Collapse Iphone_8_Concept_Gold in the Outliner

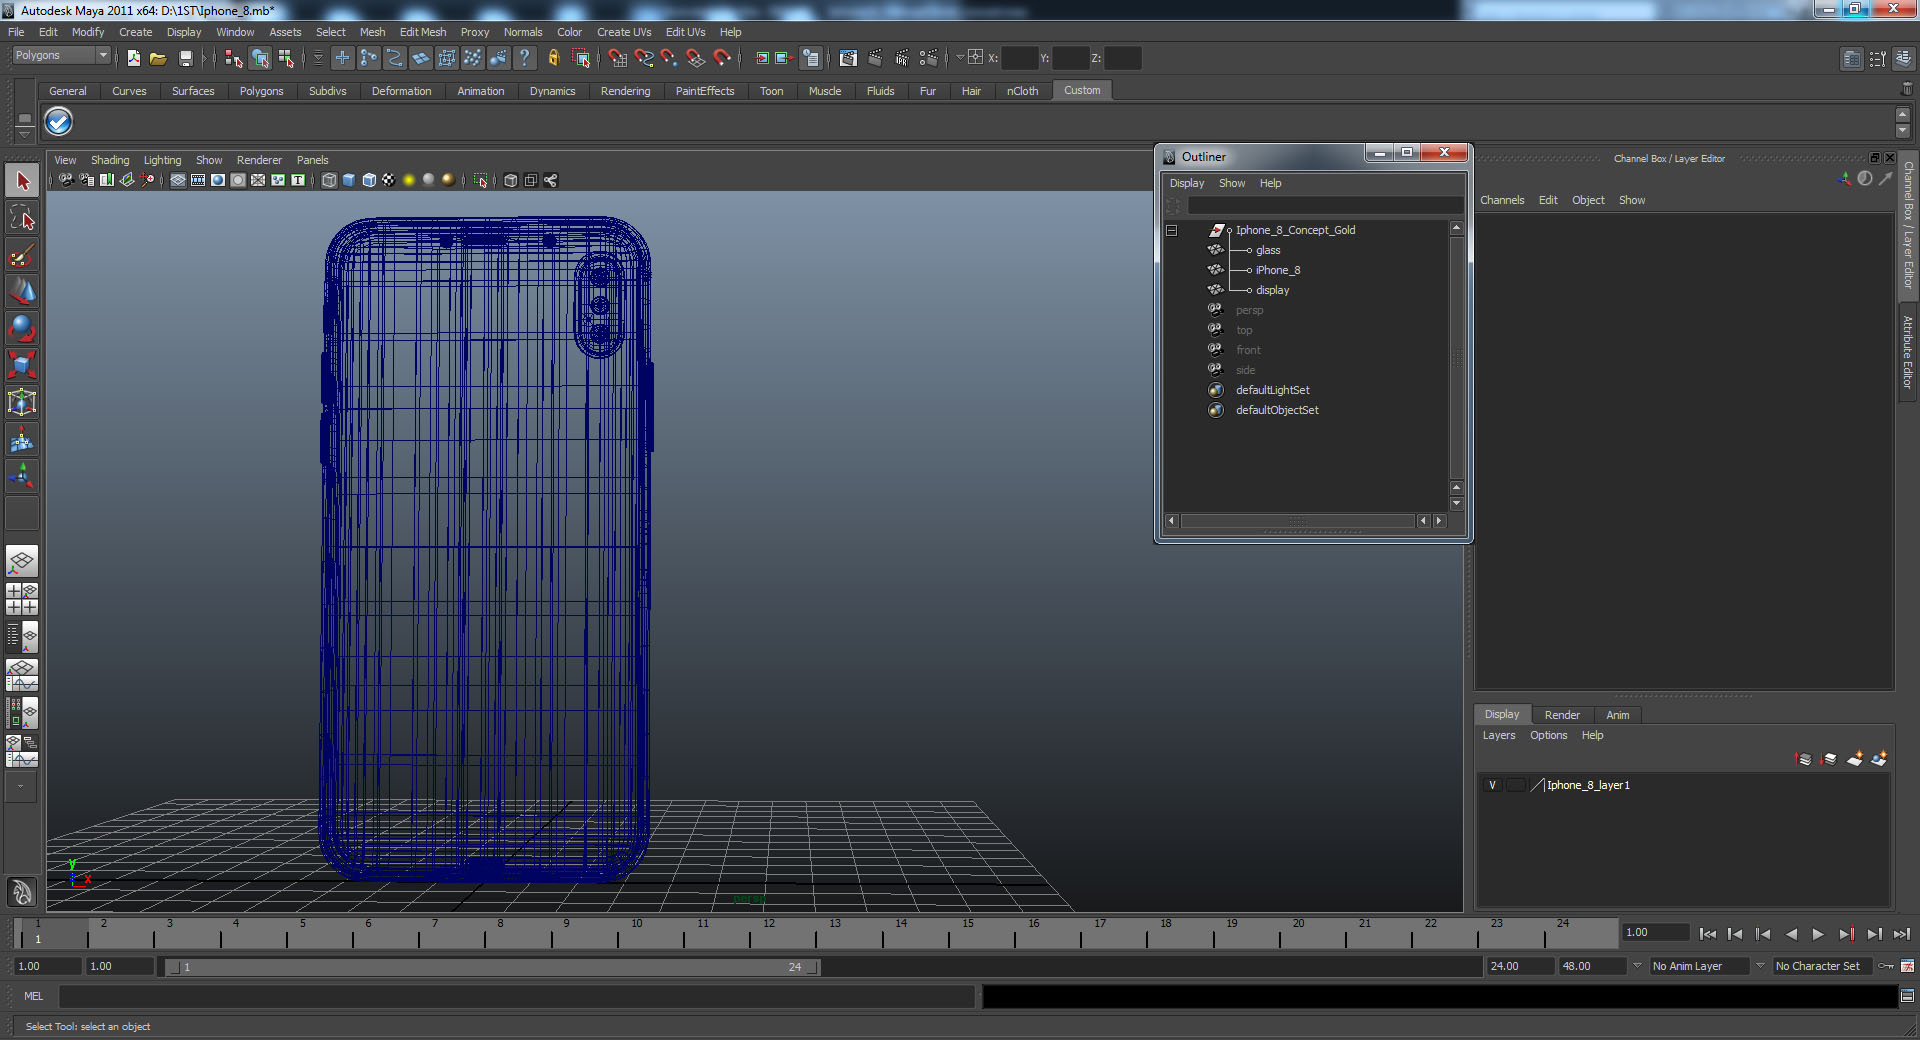[x=1171, y=230]
